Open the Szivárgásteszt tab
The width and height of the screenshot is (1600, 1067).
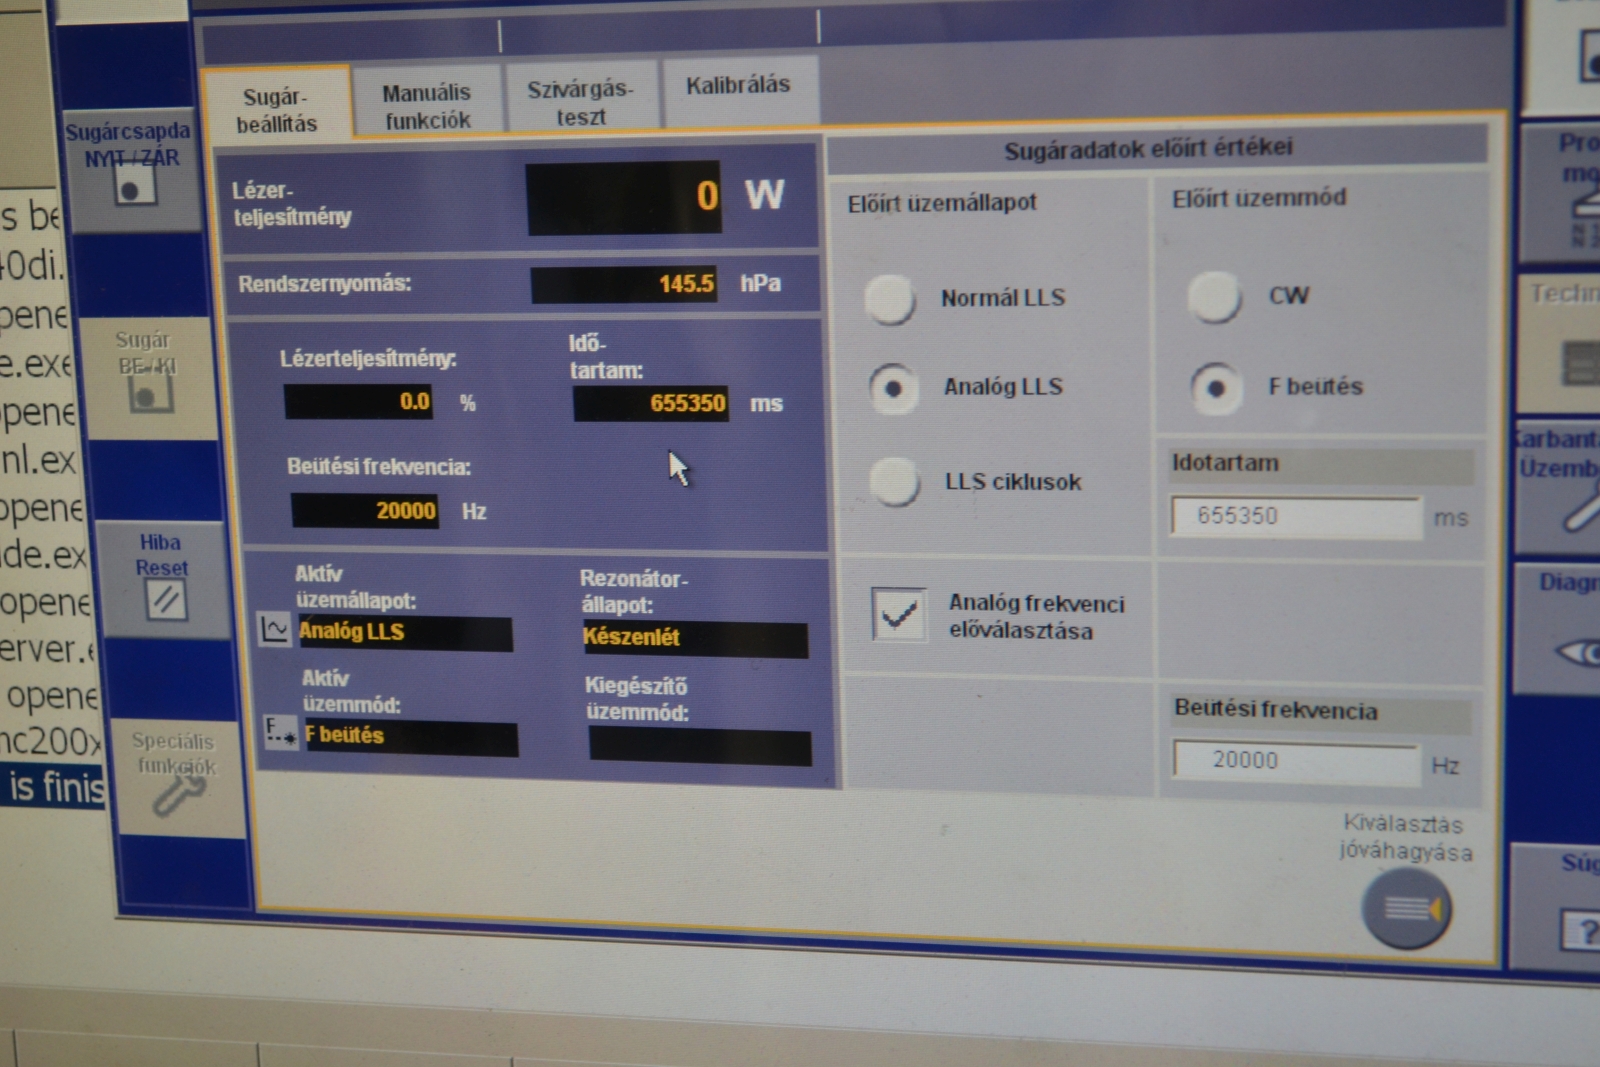point(581,102)
